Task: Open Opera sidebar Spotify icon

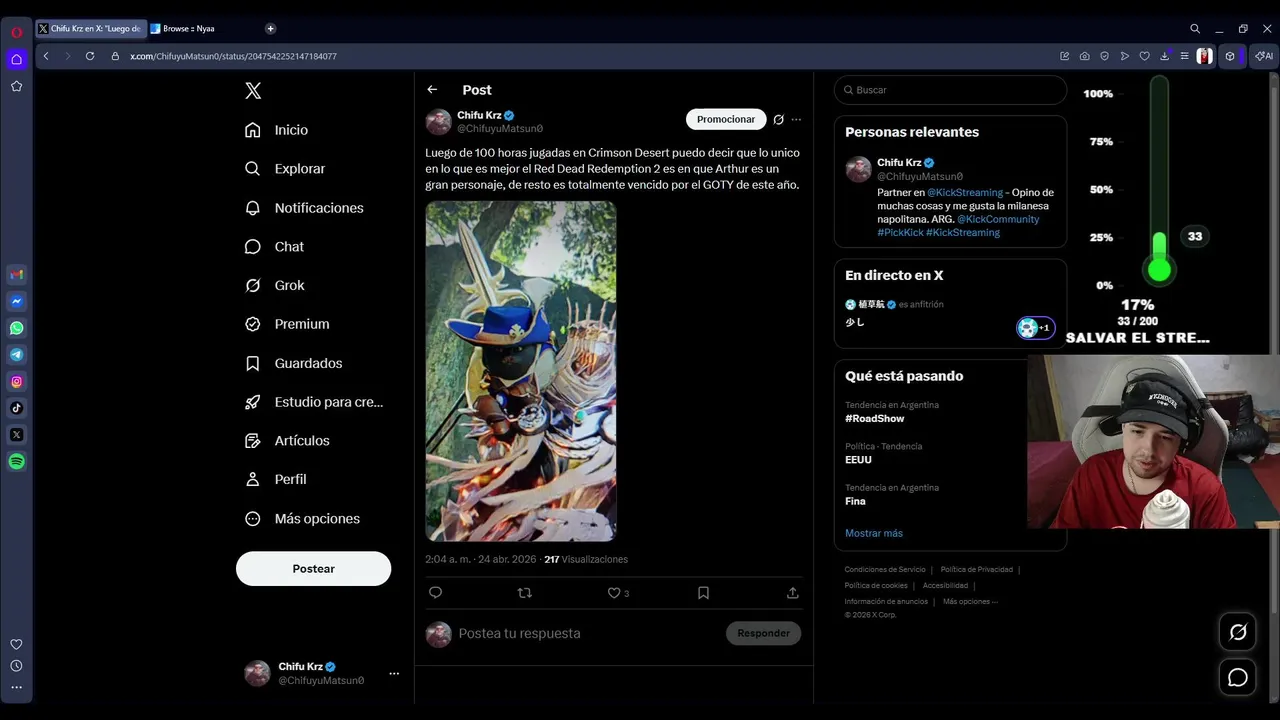Action: point(17,461)
